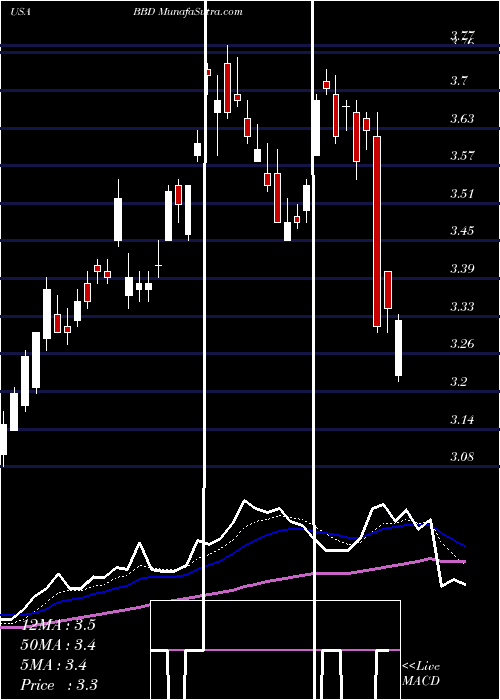Screen dimensions: 500x700
Task: Click the '50MA : 3.4' legend text
Action: pyautogui.click(x=58, y=645)
